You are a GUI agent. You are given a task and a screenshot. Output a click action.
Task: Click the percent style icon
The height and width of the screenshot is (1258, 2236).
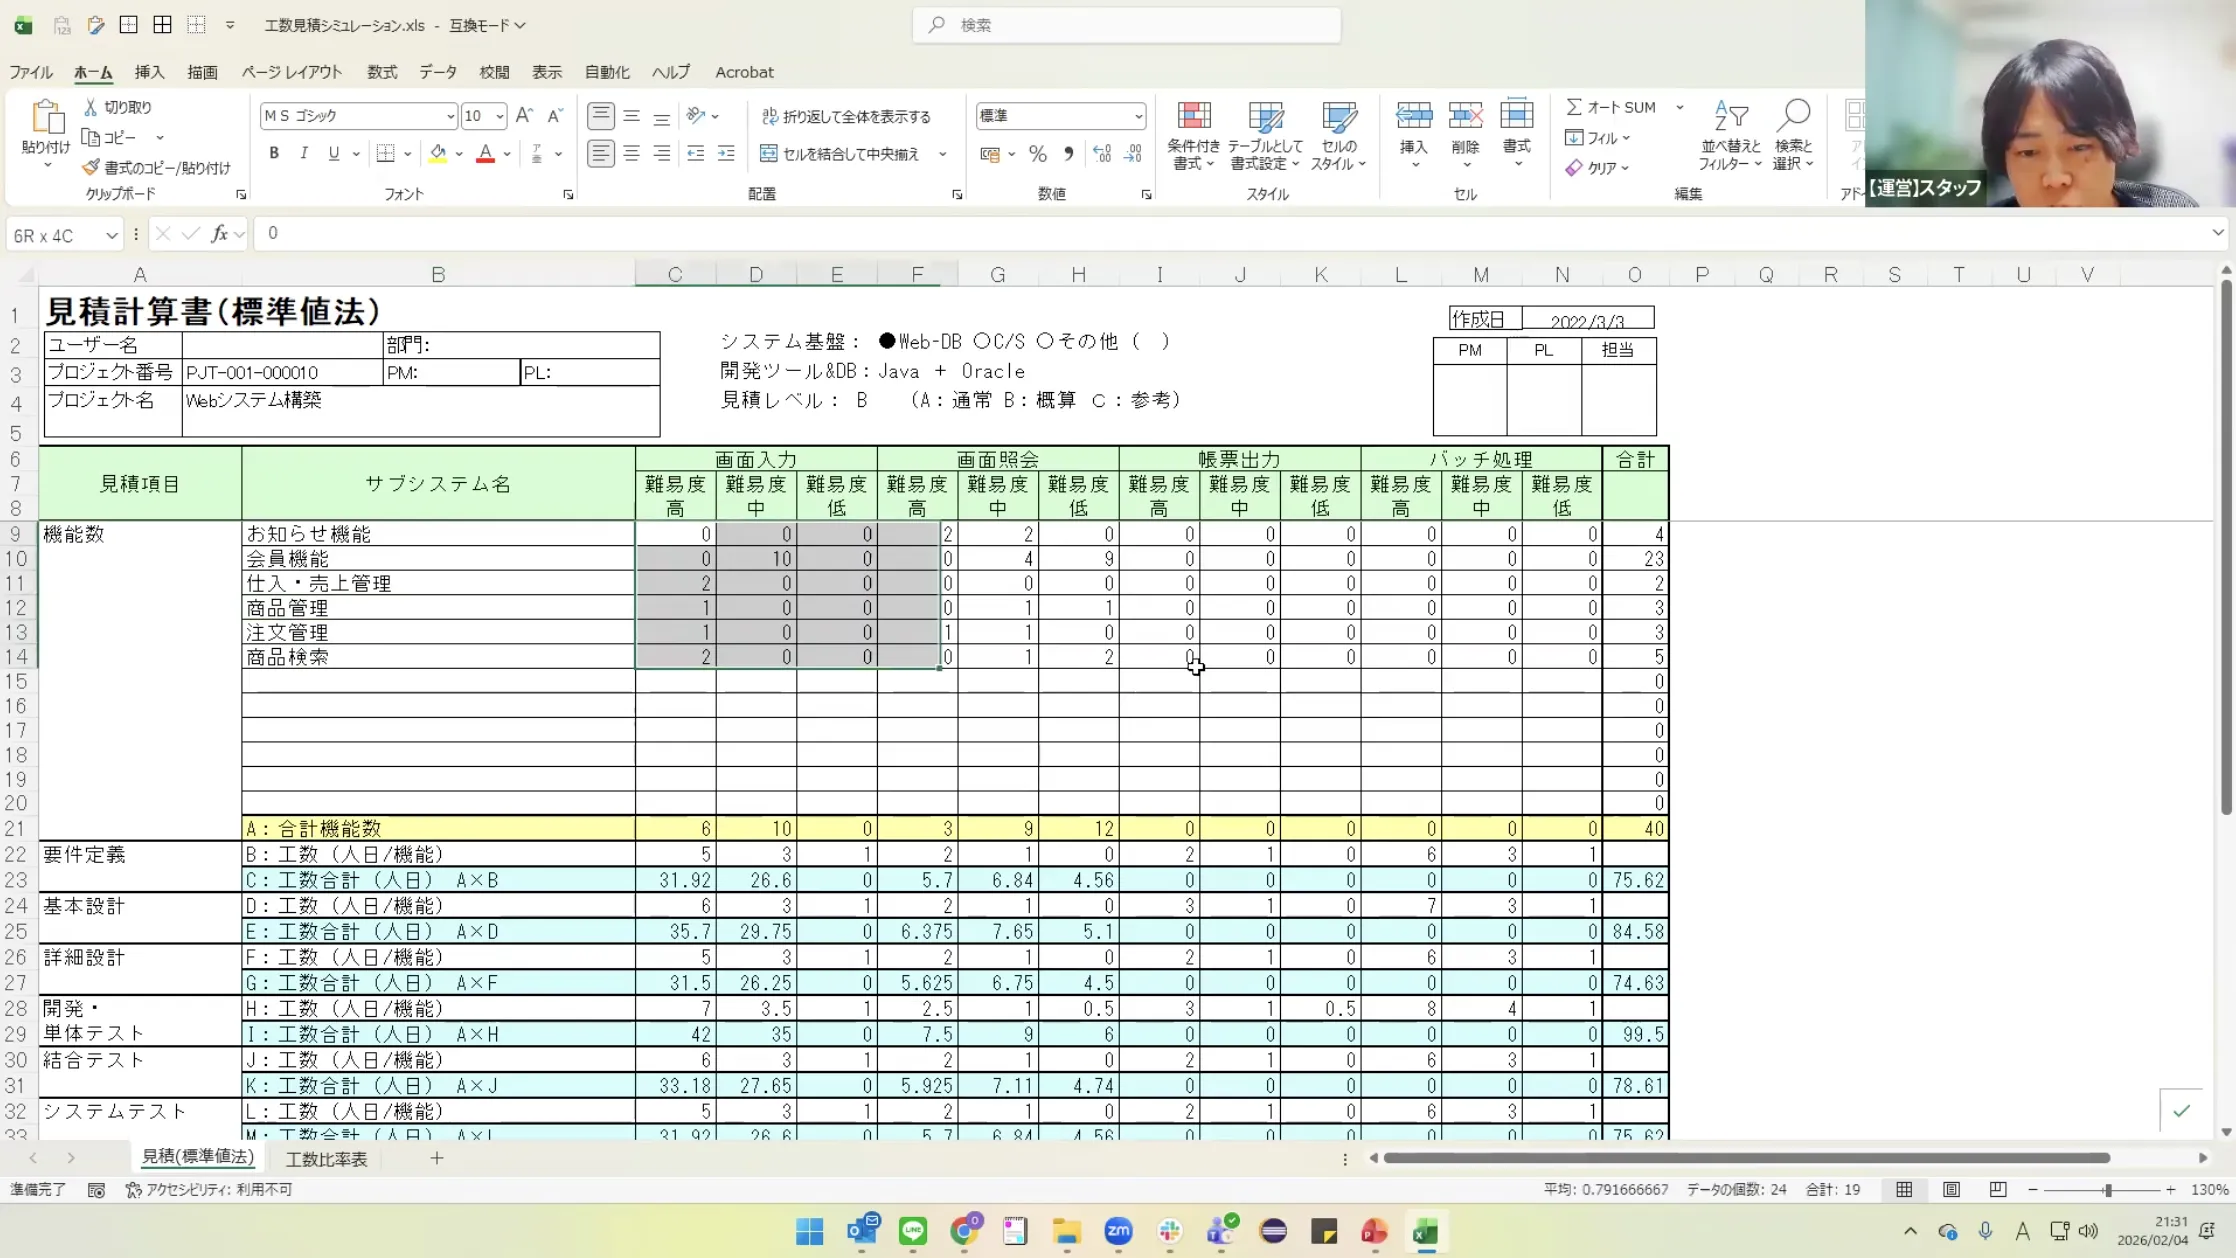(1038, 154)
